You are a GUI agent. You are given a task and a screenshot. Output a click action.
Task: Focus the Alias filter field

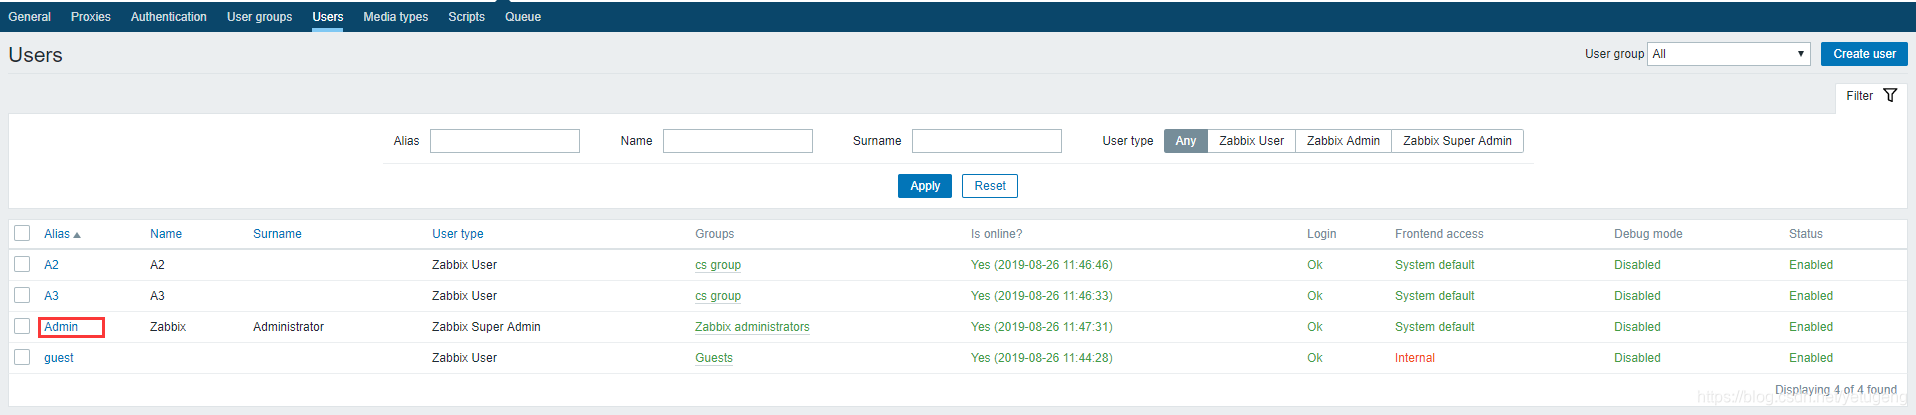(505, 141)
